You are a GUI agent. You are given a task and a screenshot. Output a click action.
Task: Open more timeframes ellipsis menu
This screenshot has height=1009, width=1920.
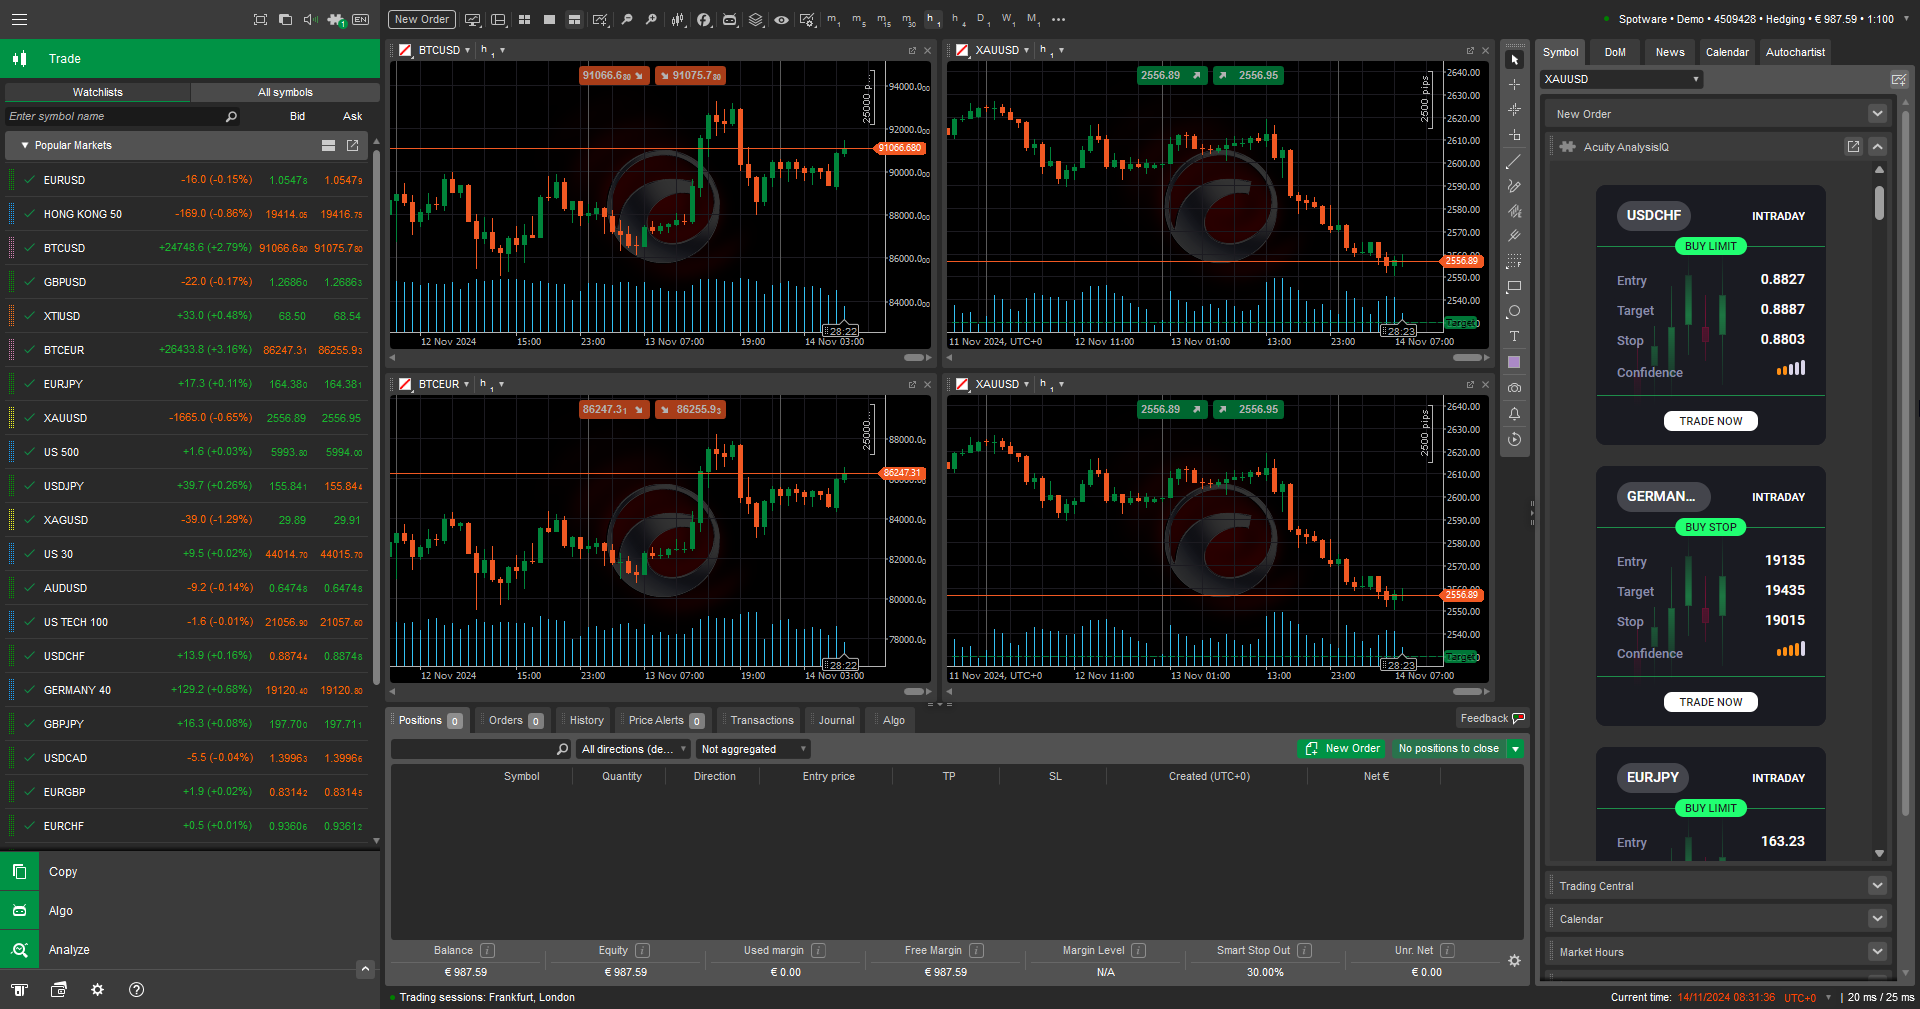pyautogui.click(x=1059, y=19)
